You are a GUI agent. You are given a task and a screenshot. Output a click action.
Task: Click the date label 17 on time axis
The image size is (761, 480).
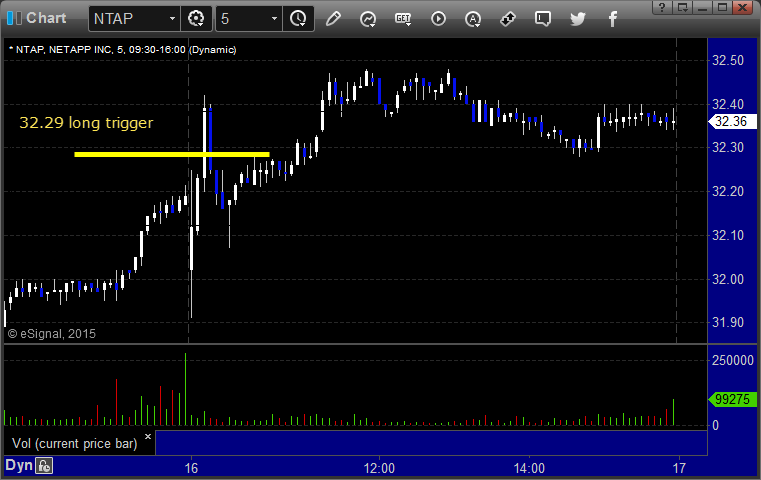tap(679, 468)
